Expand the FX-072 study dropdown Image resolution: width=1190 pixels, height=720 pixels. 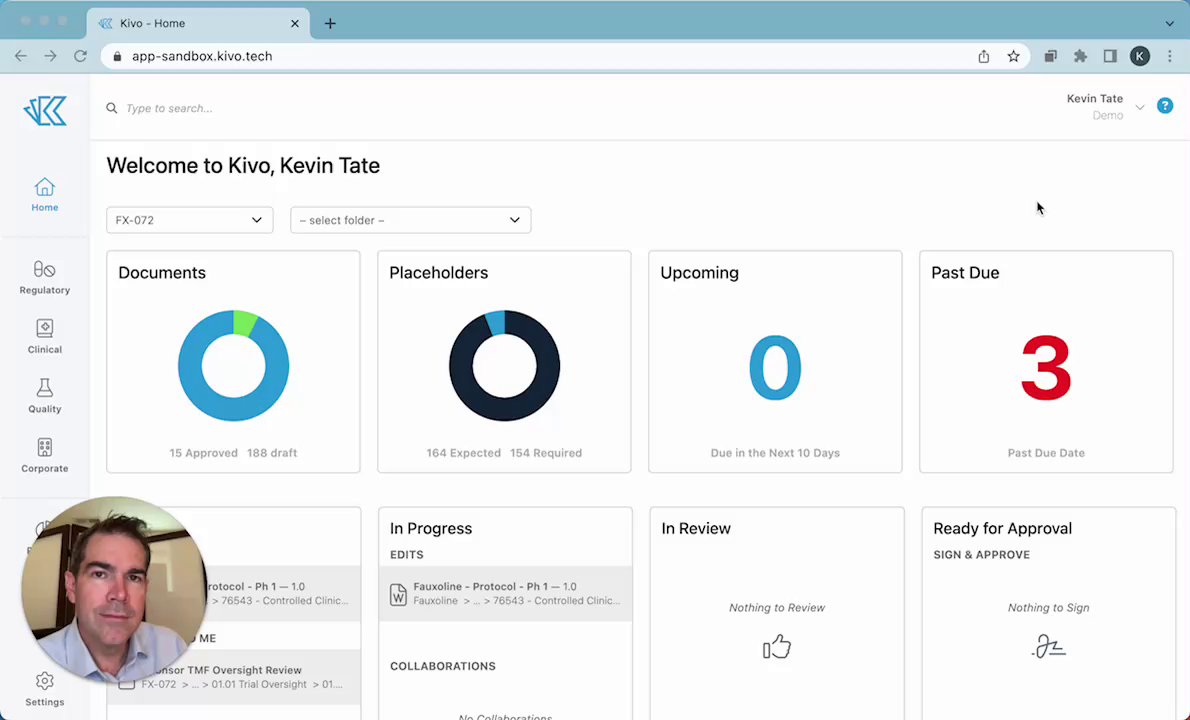[189, 220]
